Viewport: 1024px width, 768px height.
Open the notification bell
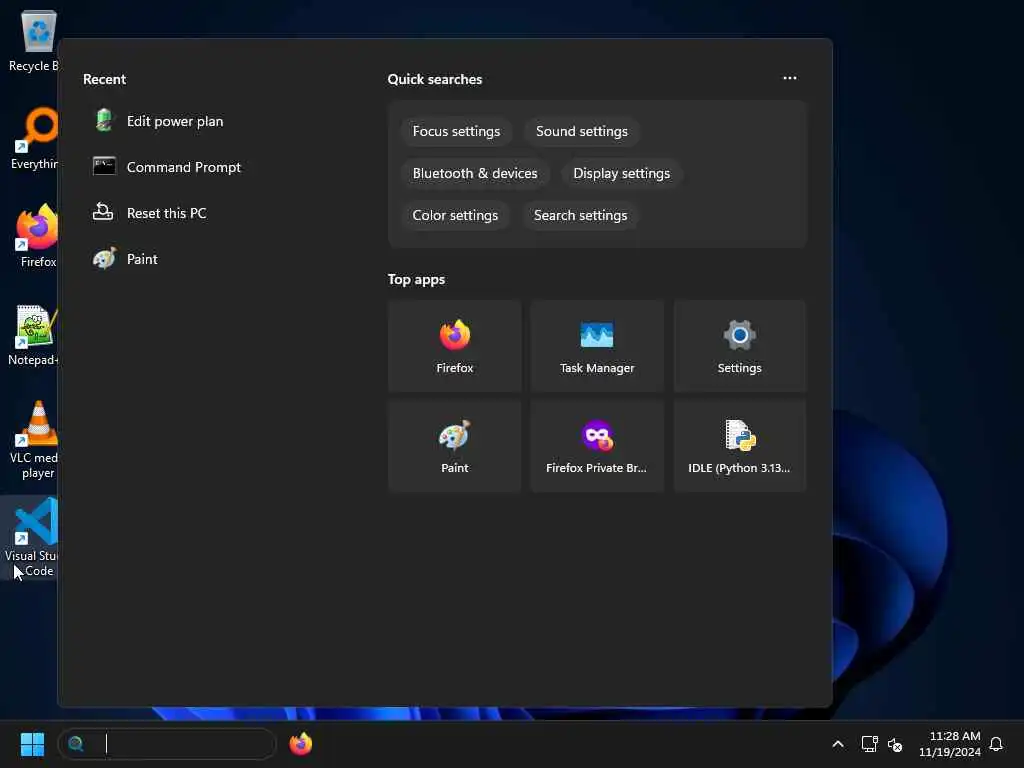[996, 744]
